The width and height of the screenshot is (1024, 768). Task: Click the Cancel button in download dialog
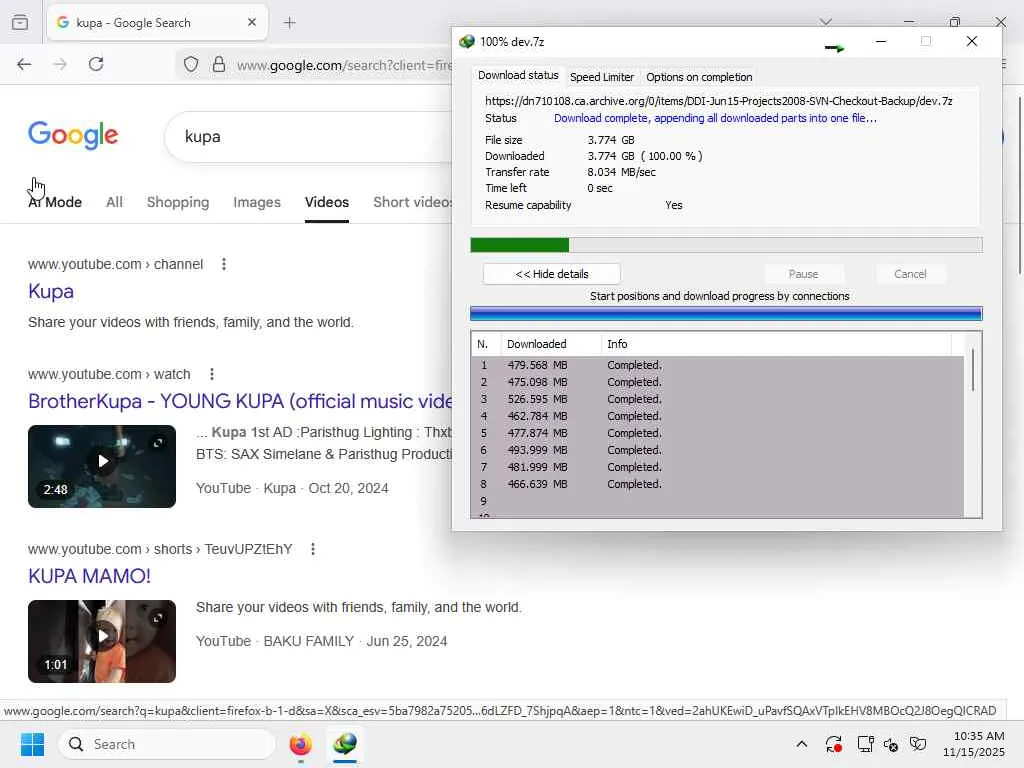tap(910, 274)
